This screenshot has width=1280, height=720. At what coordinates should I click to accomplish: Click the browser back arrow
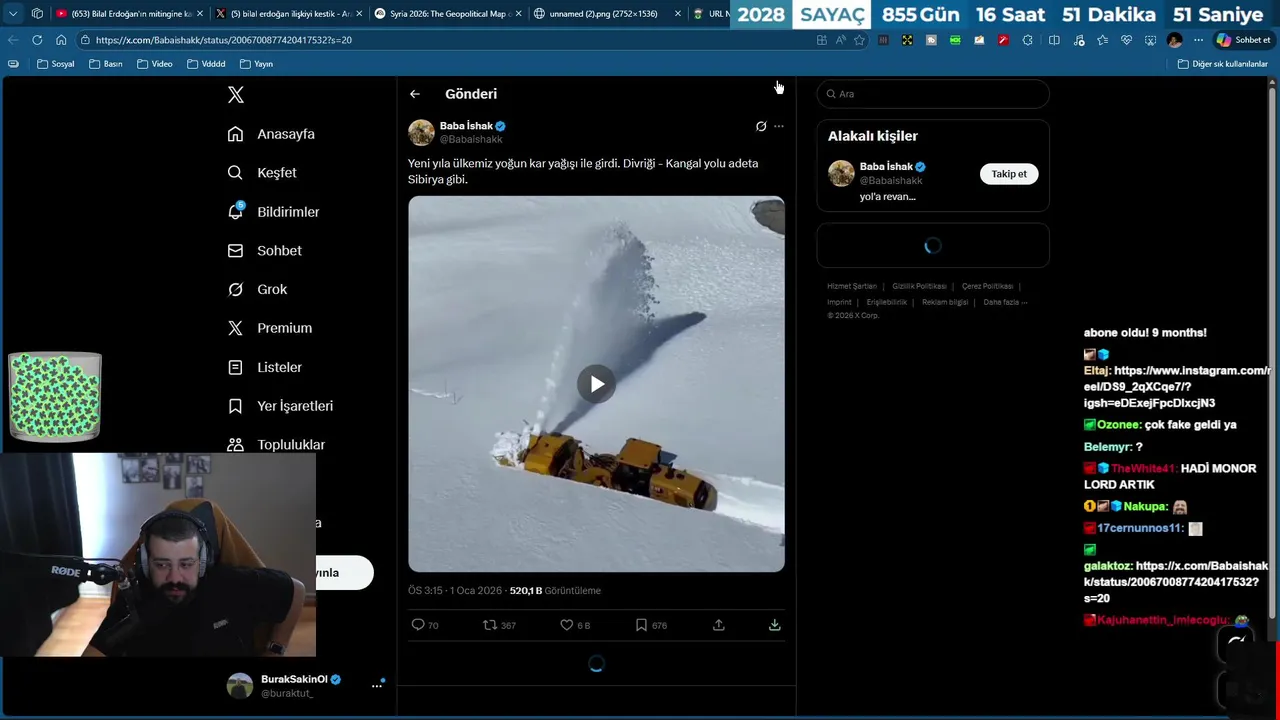pyautogui.click(x=13, y=40)
